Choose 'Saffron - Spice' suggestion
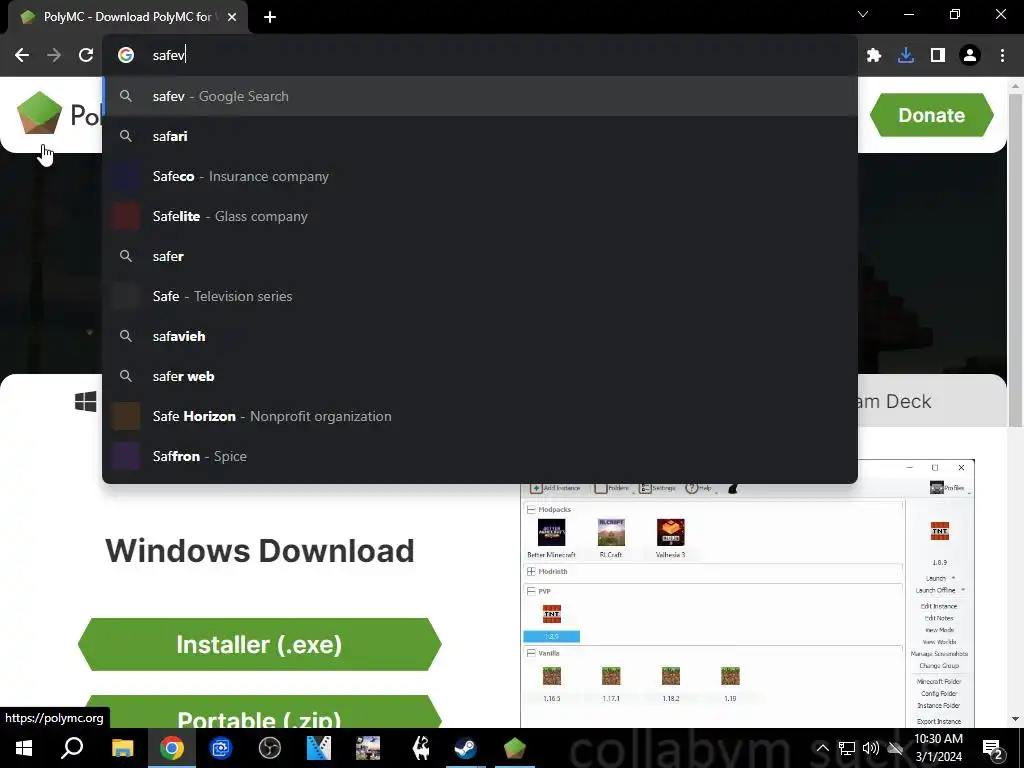Viewport: 1024px width, 768px height. (x=480, y=456)
